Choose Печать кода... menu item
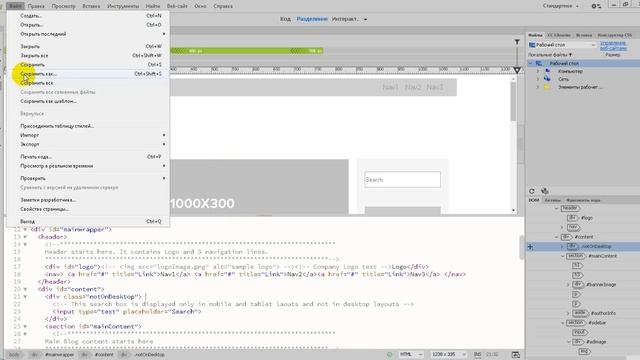 [x=88, y=157]
